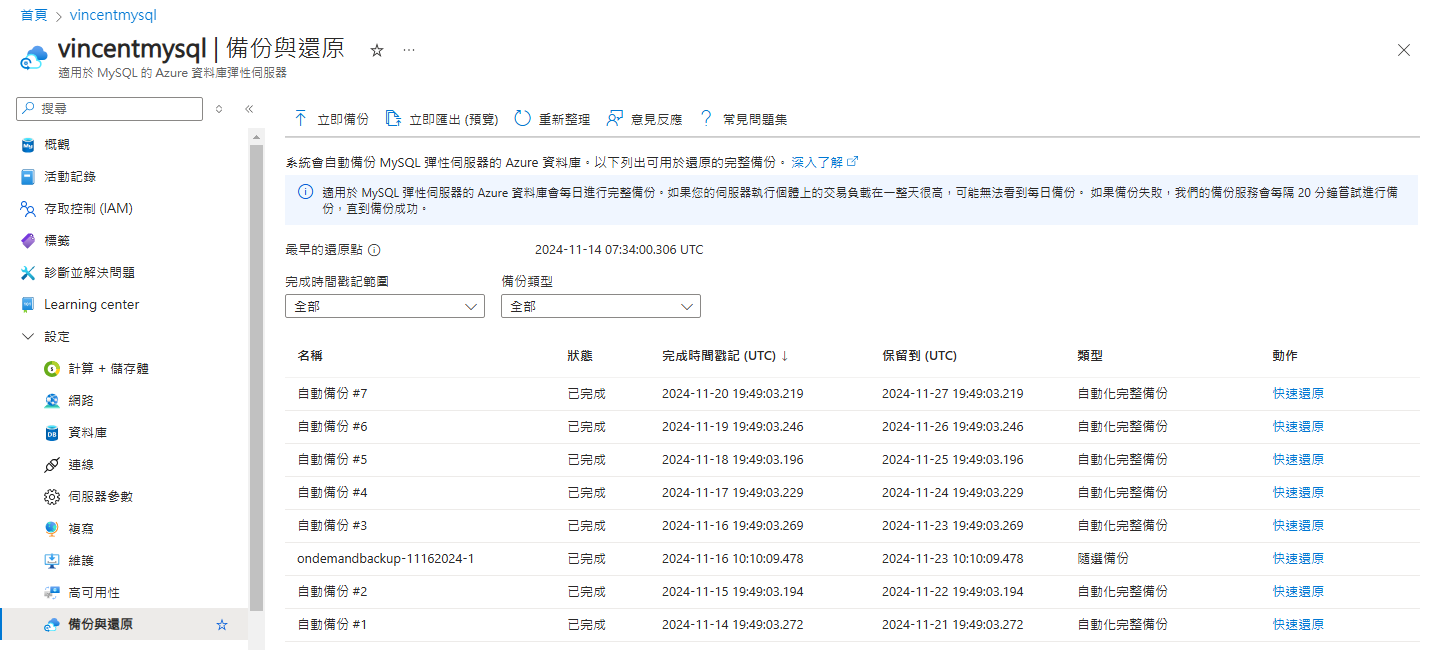
Task: Click the 診斷並解決問題 wrench icon
Action: [x=28, y=273]
